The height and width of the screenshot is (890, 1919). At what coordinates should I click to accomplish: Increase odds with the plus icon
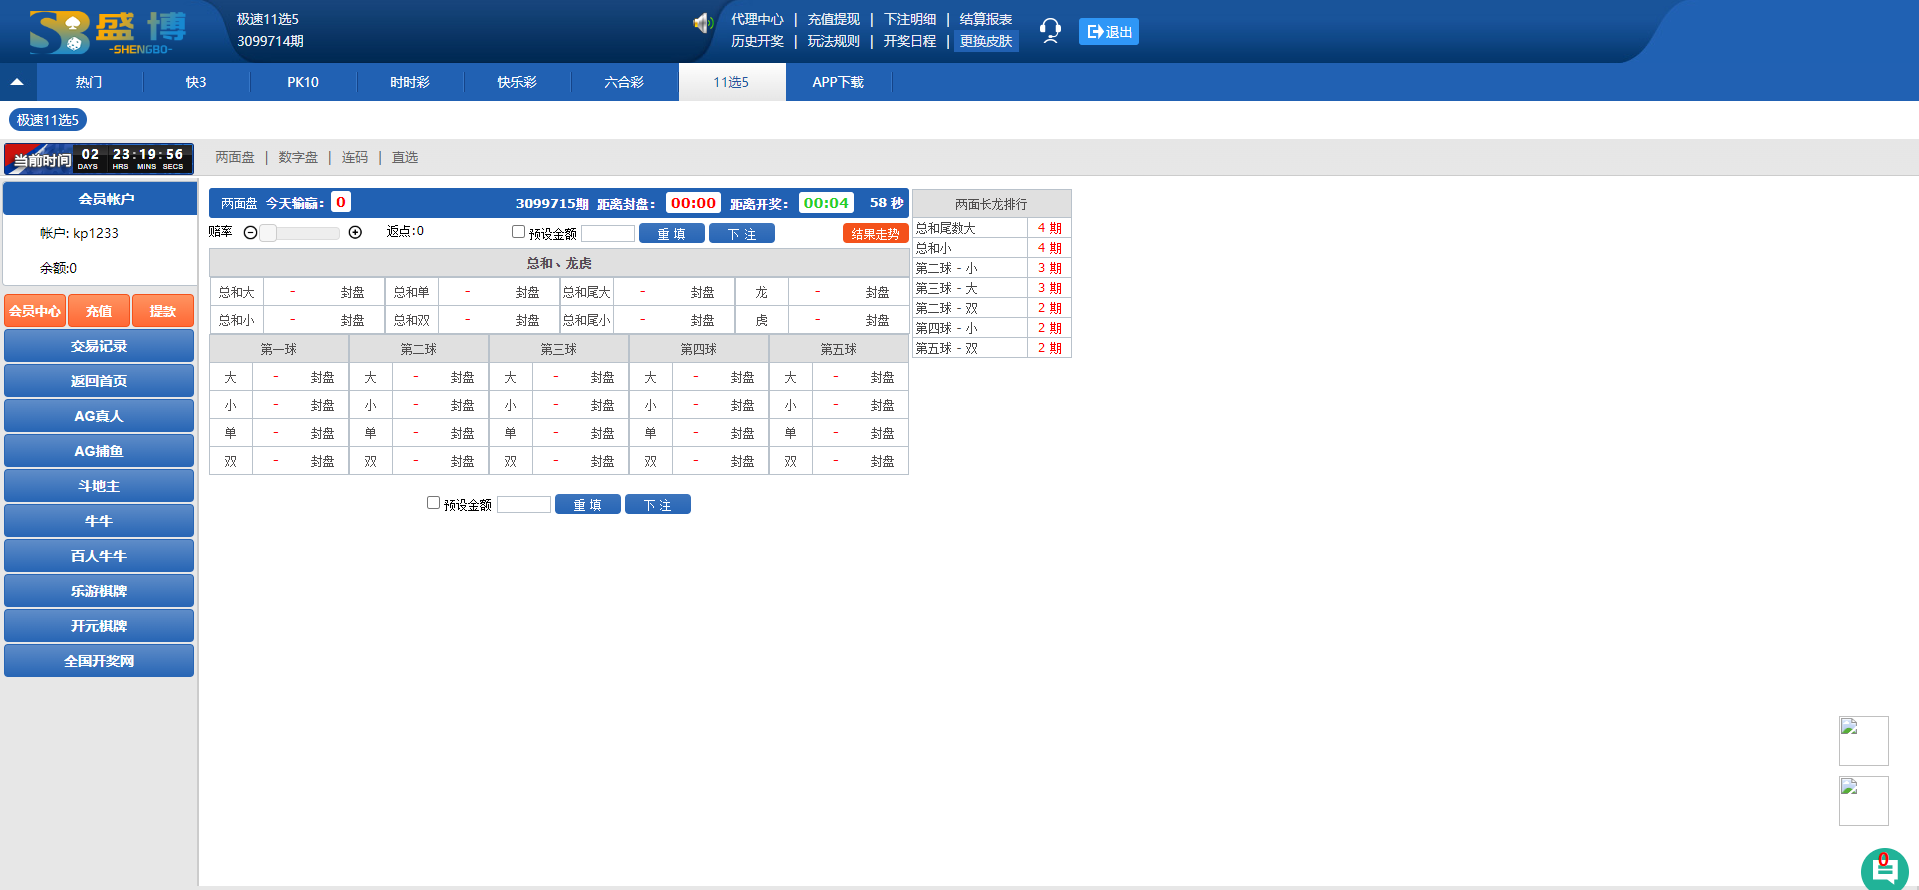coord(355,233)
